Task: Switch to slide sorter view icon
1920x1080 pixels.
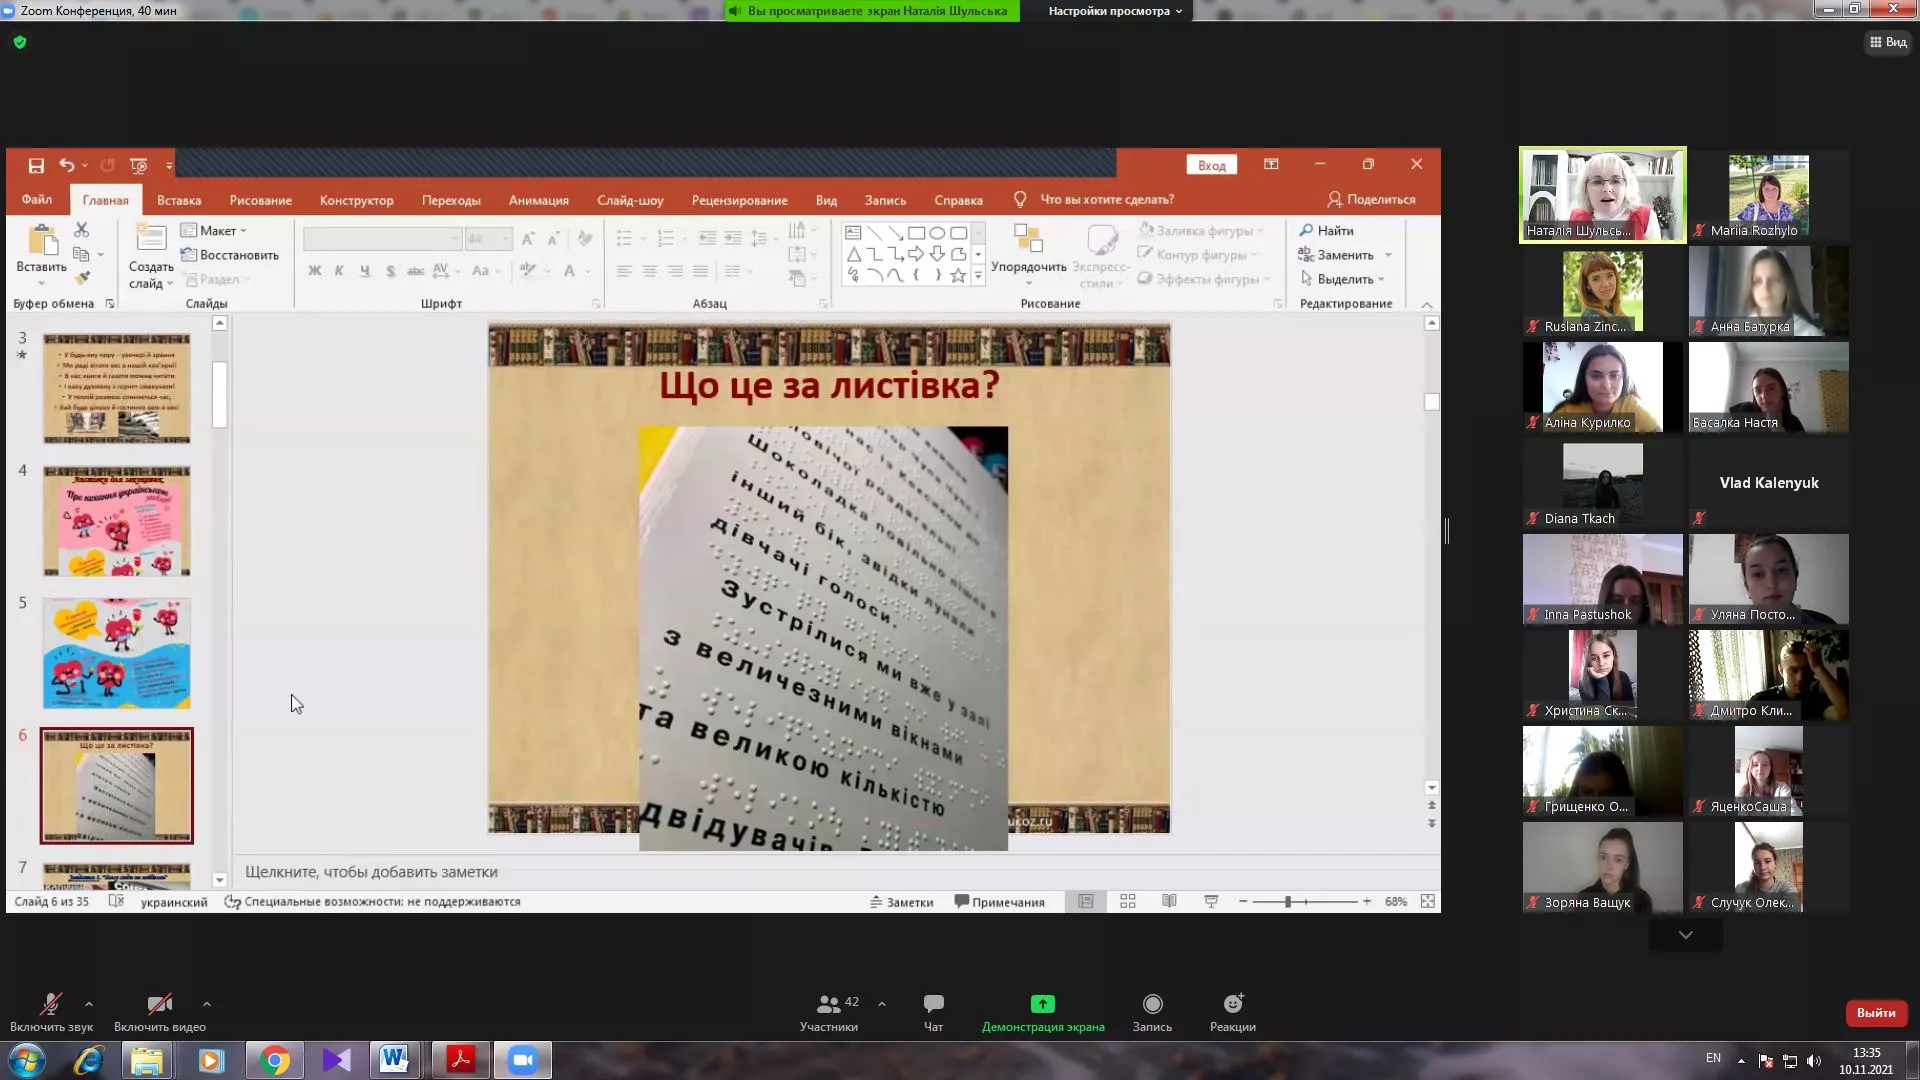Action: (1128, 902)
